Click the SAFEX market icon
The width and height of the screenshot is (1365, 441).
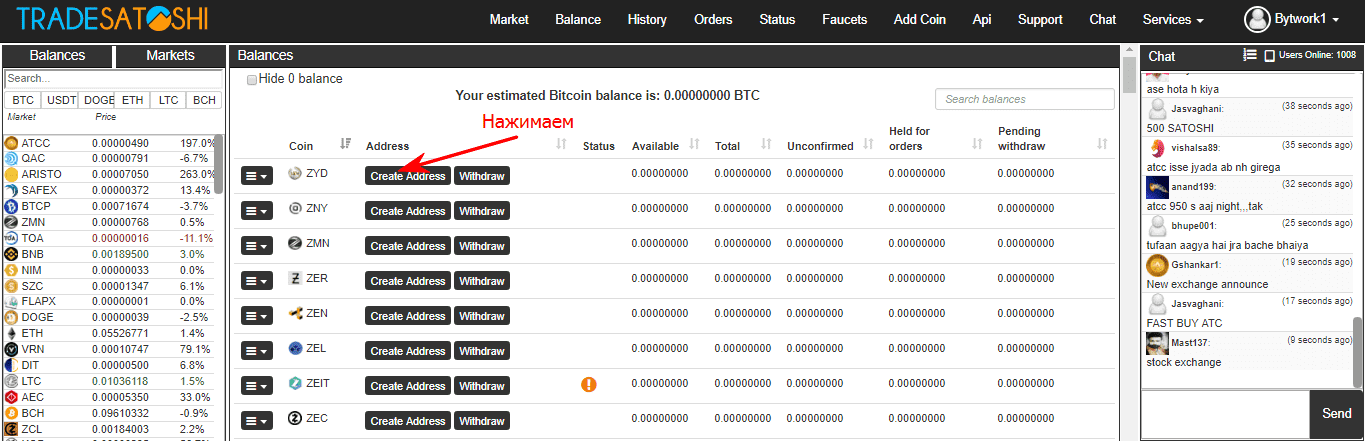click(12, 191)
